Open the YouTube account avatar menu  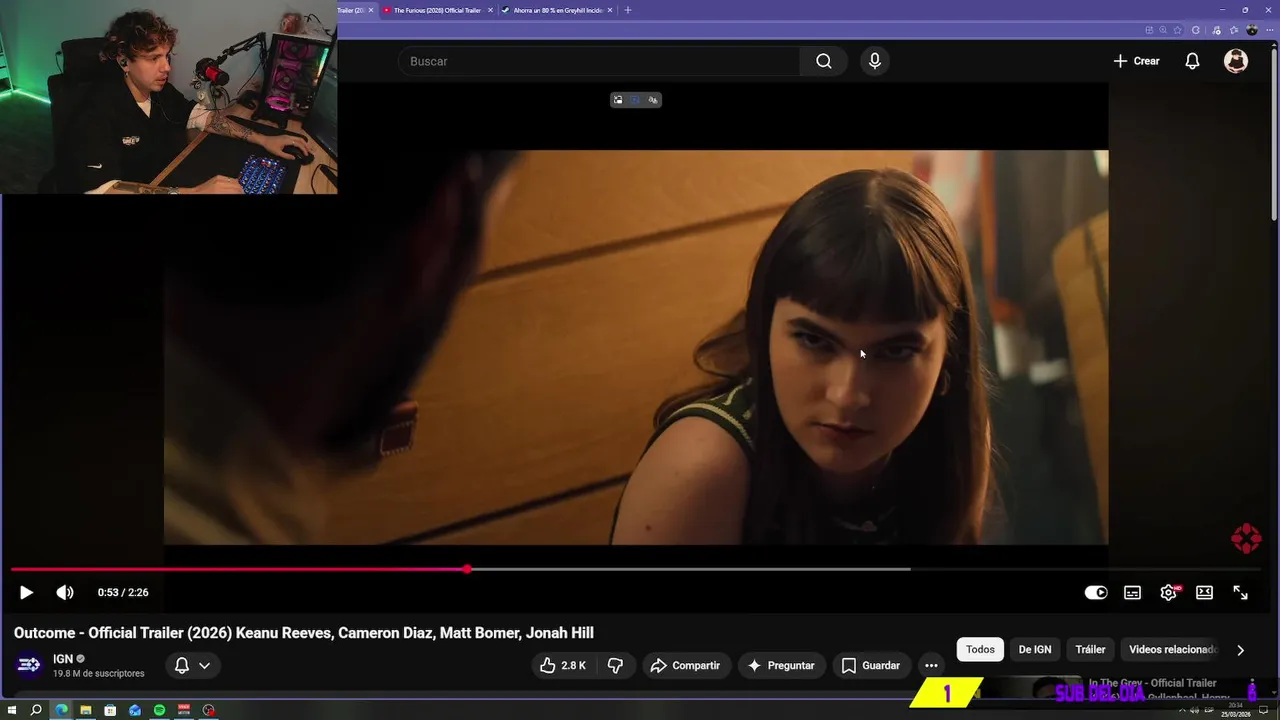point(1236,61)
